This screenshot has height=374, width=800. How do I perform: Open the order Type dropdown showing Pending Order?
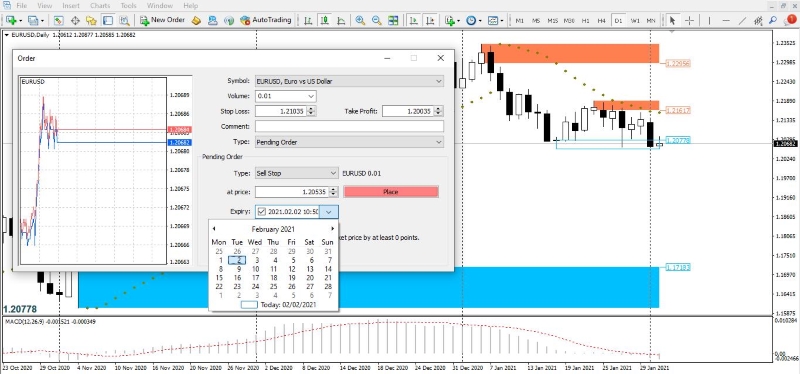(x=349, y=142)
